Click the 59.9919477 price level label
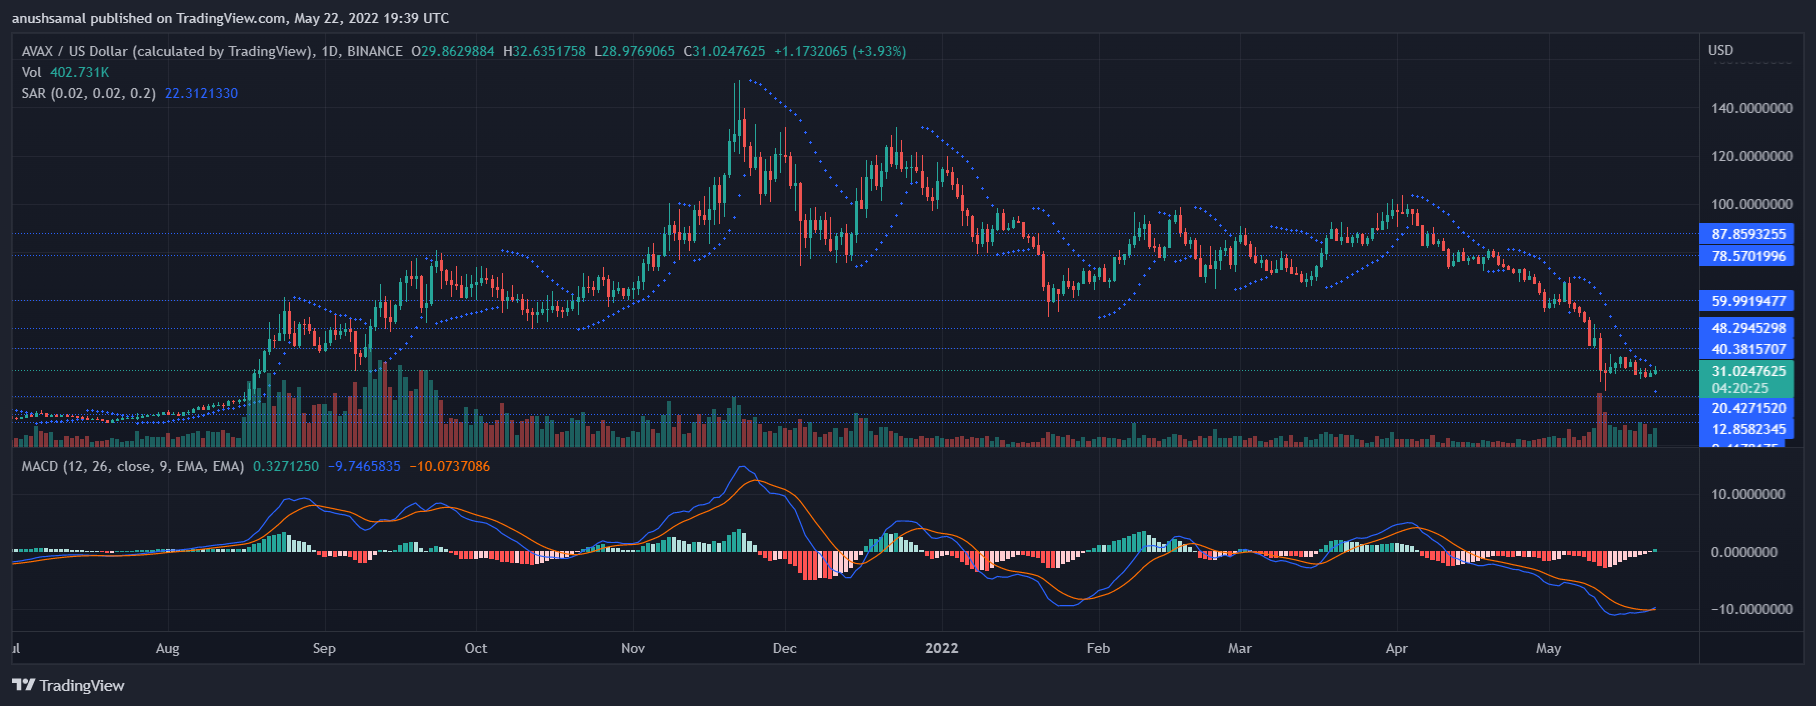This screenshot has width=1816, height=706. tap(1748, 301)
